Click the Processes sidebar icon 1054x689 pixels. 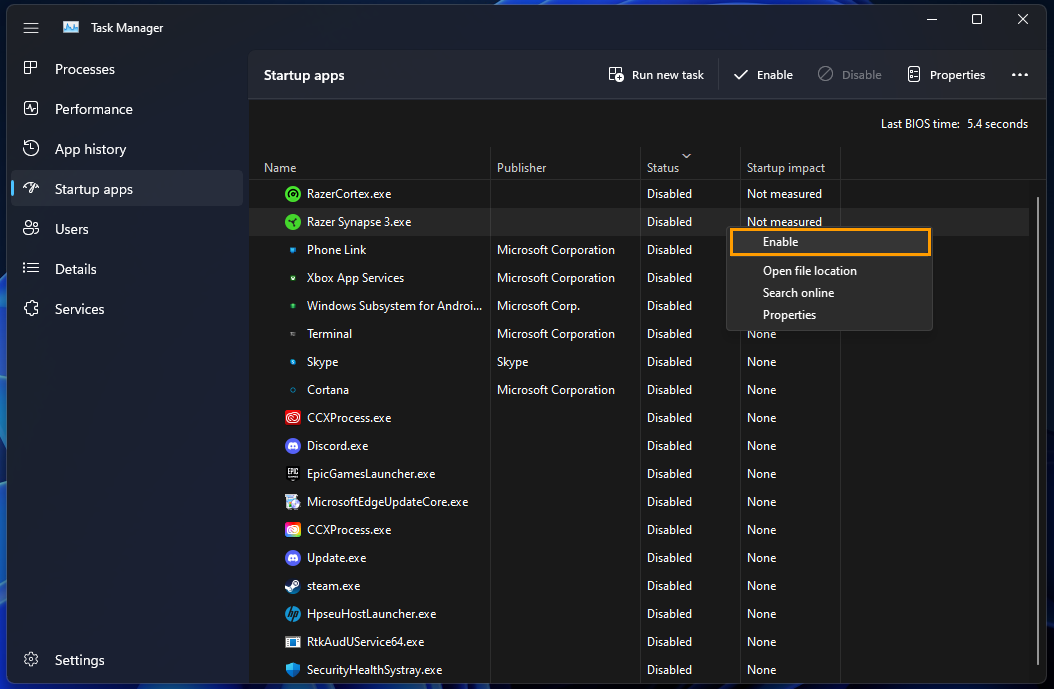click(31, 68)
